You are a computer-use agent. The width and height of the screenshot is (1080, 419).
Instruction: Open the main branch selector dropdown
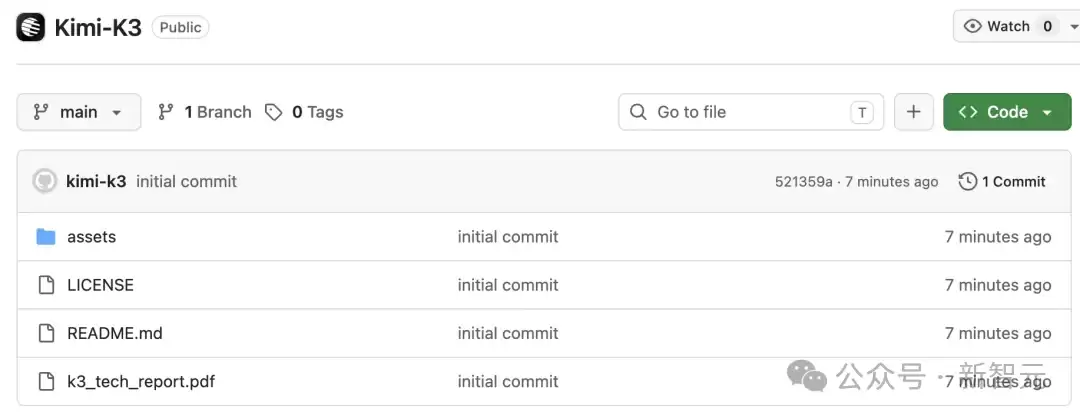click(79, 112)
